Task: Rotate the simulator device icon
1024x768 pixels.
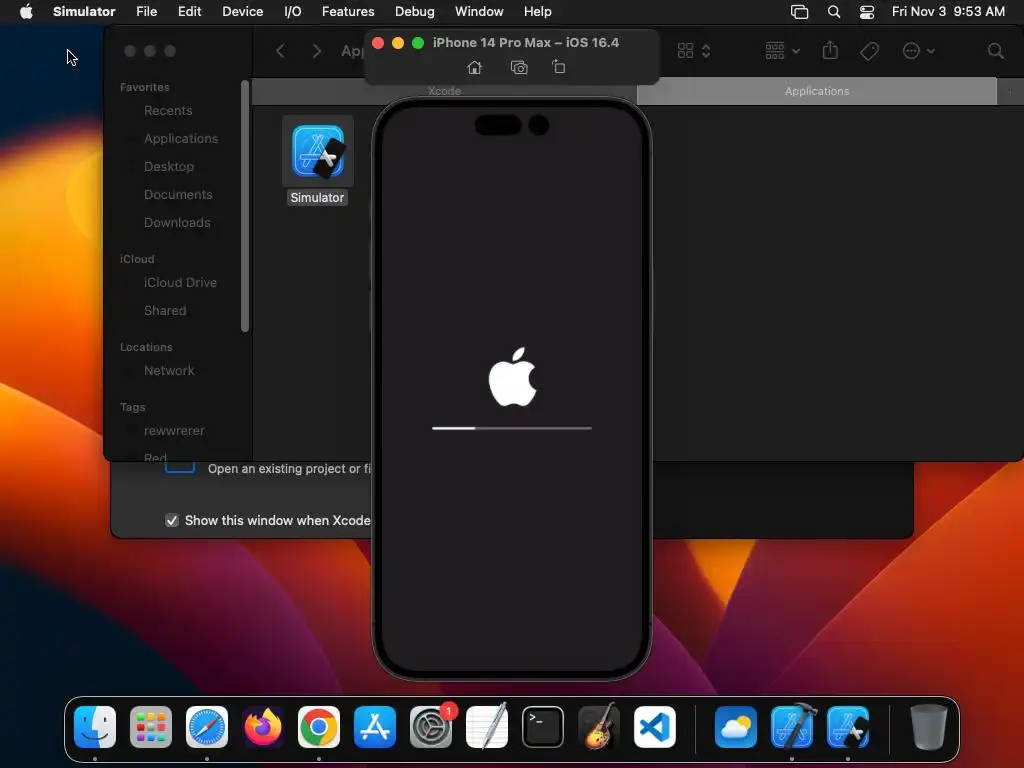Action: click(559, 67)
